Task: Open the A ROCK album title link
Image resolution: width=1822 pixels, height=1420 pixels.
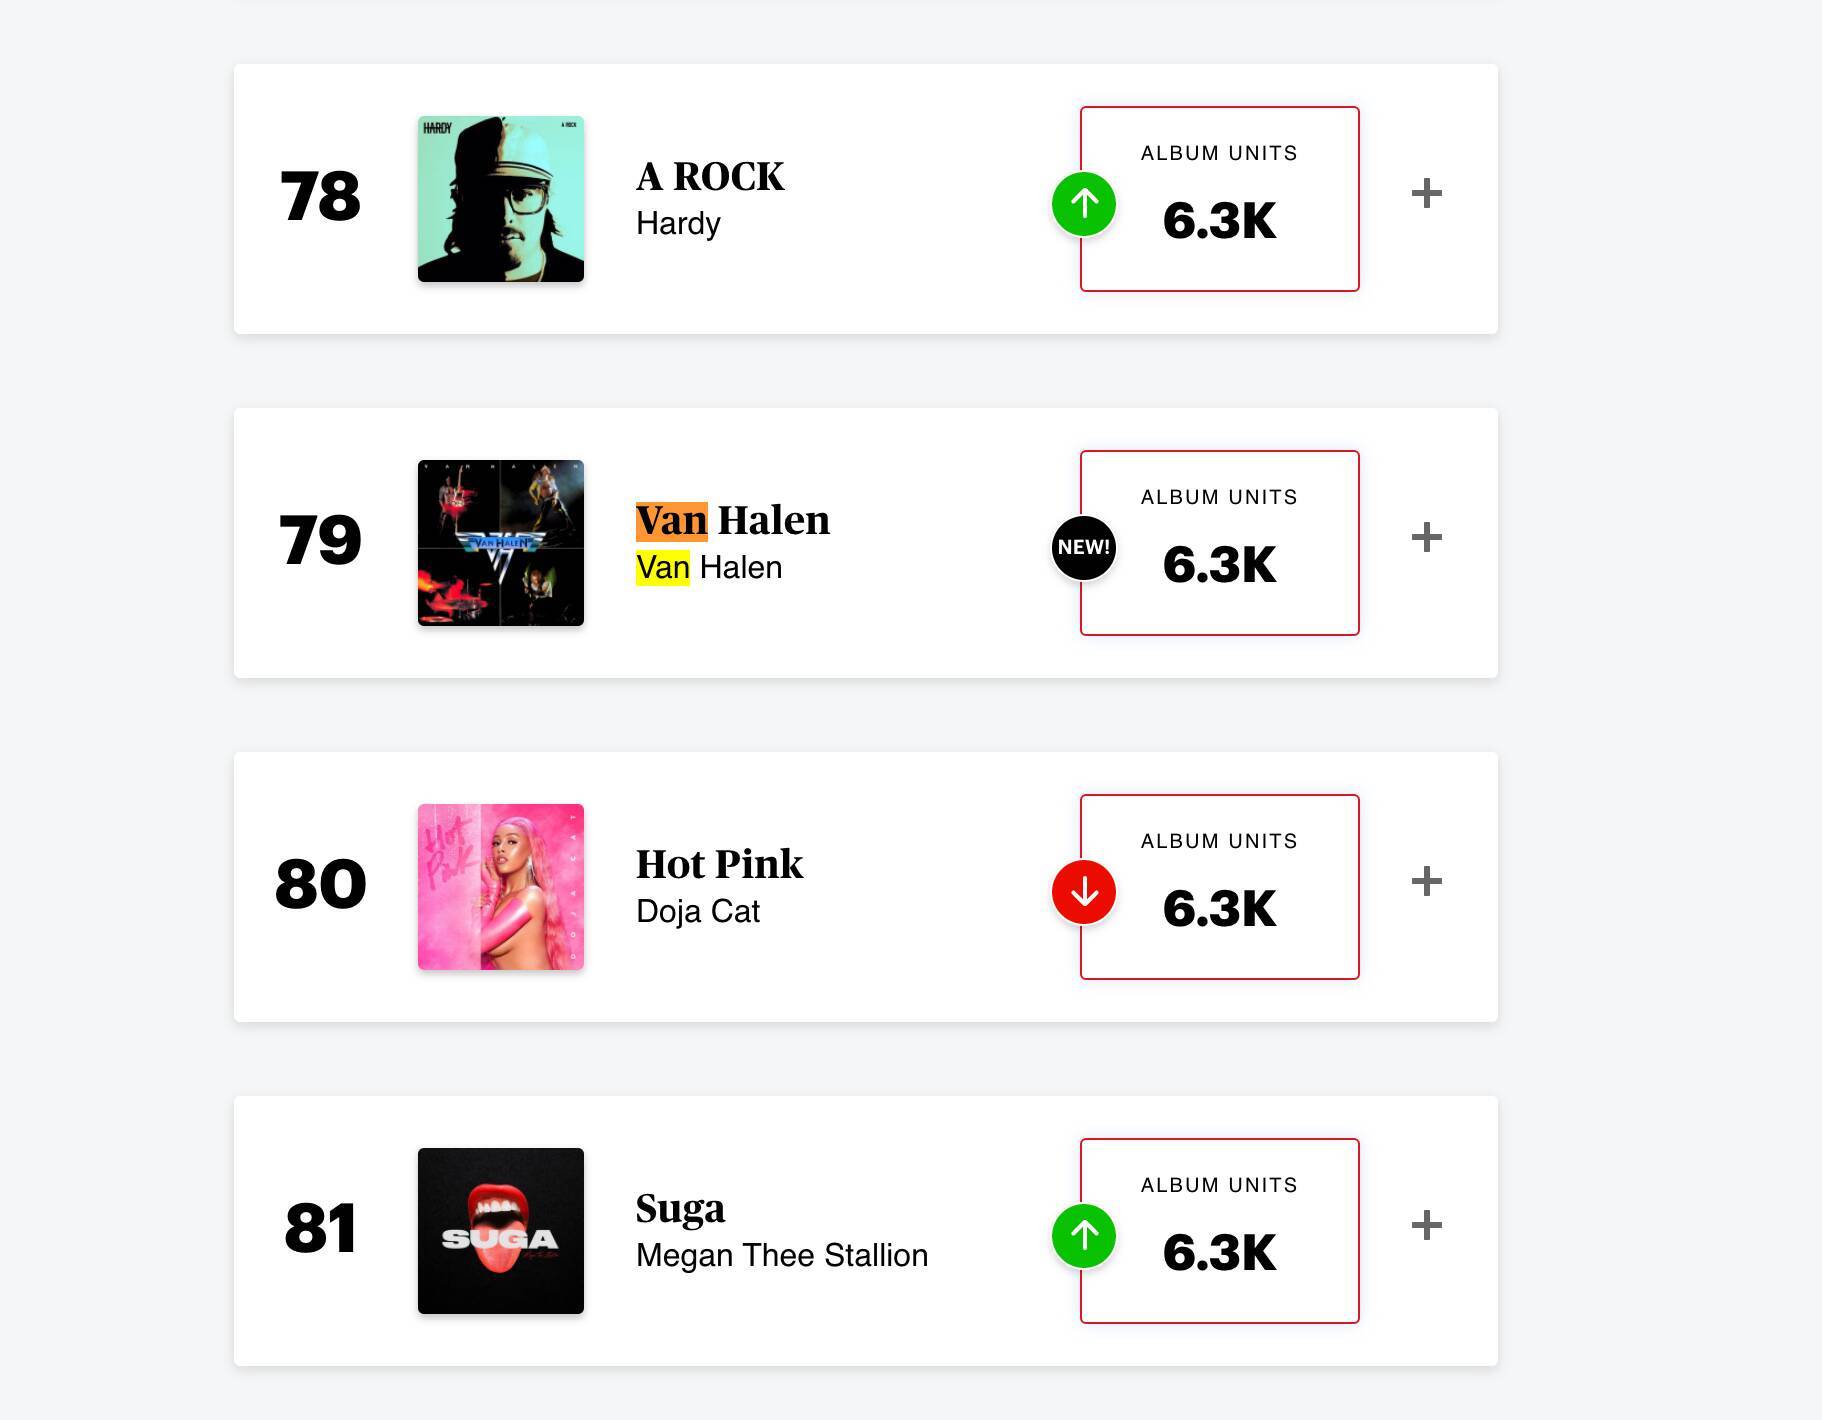Action: click(x=710, y=177)
